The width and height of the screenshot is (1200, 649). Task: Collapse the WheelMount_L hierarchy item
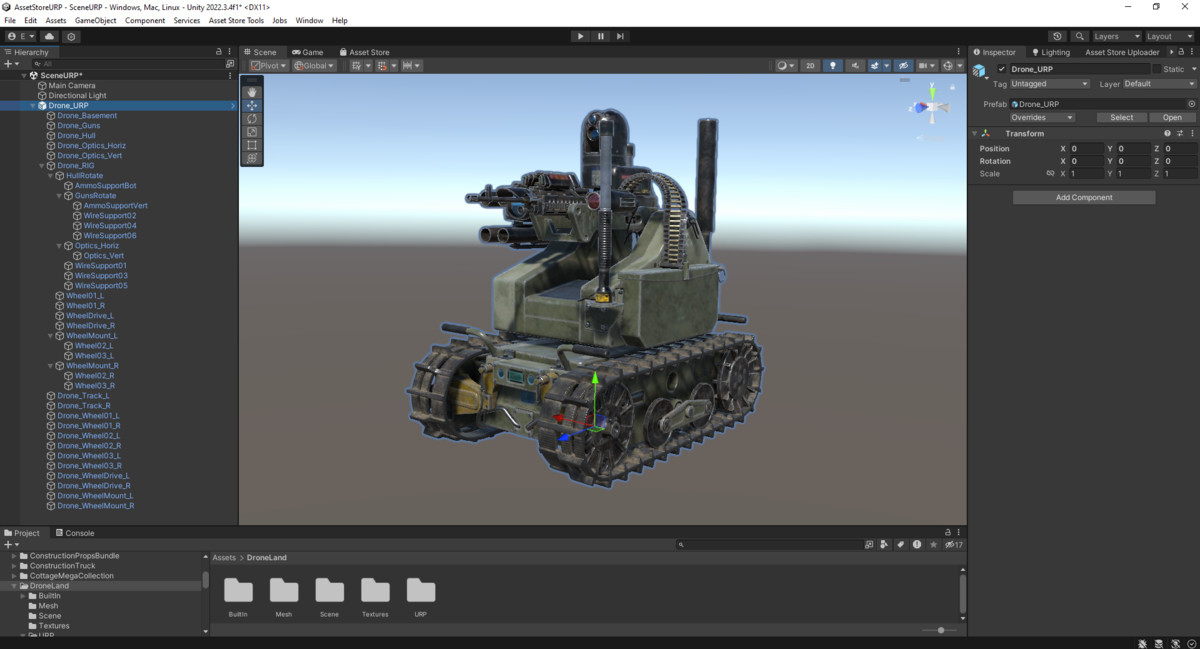pyautogui.click(x=50, y=335)
